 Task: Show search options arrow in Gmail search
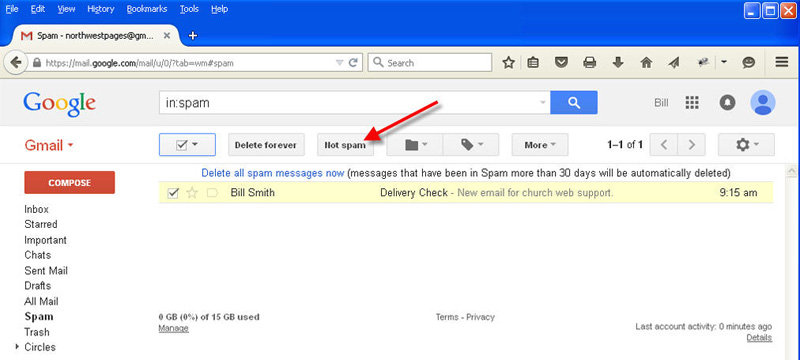click(543, 103)
